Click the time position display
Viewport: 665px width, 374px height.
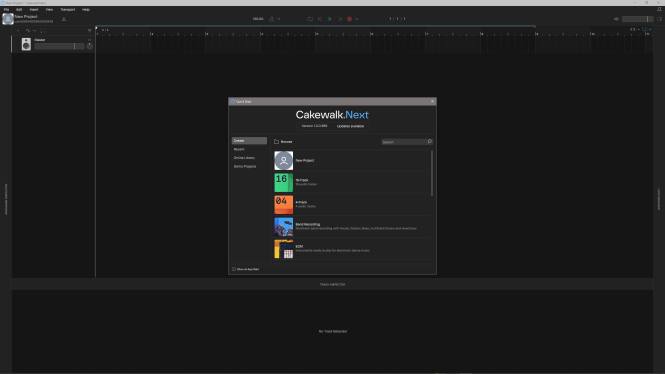pos(397,19)
